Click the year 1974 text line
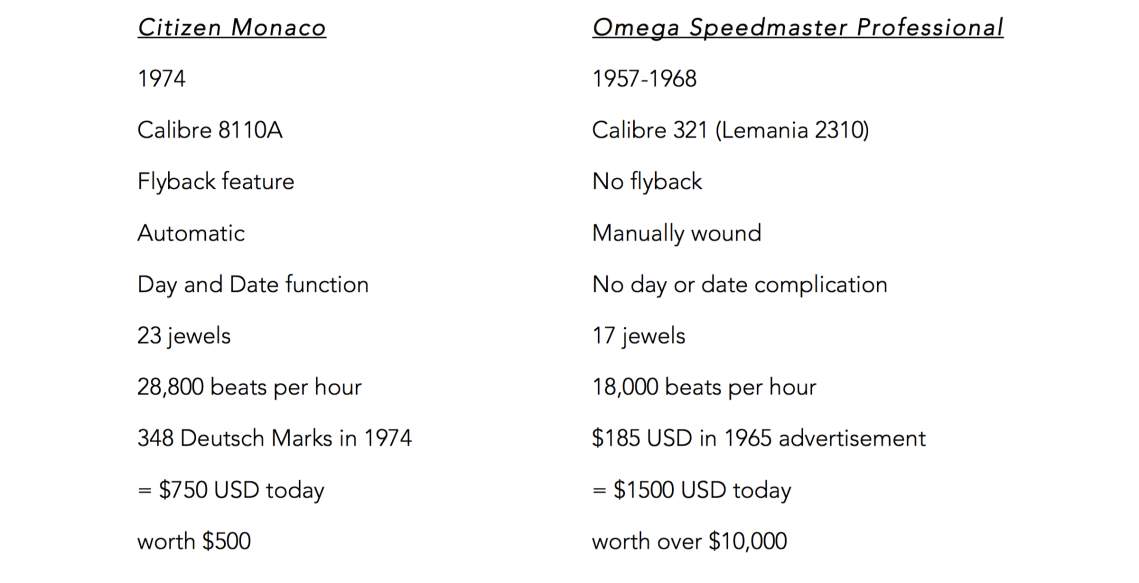1139x583 pixels. click(162, 79)
